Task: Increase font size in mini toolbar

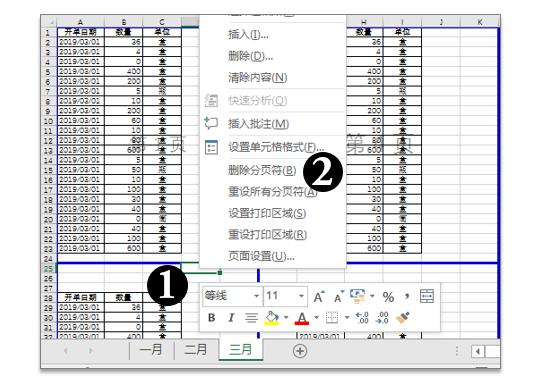Action: pos(319,297)
